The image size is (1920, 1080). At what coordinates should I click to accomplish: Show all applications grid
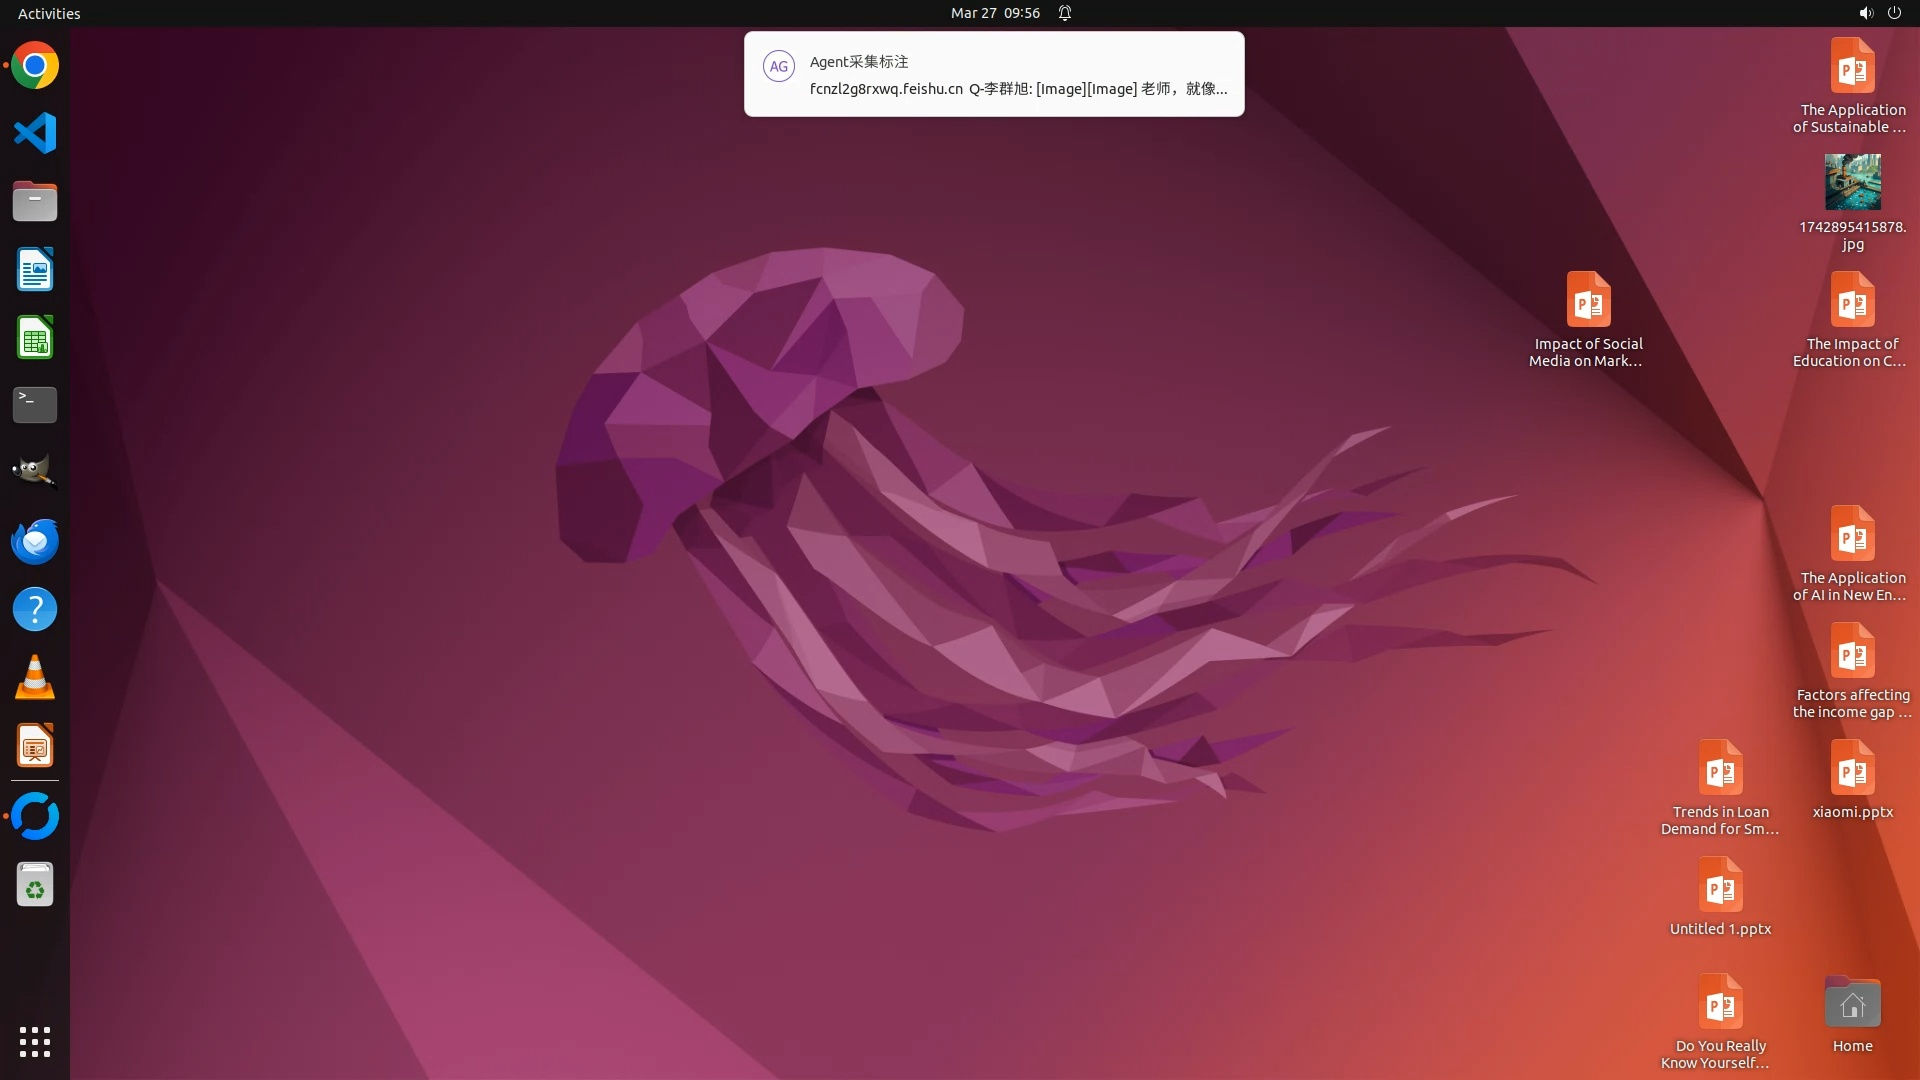35,1041
